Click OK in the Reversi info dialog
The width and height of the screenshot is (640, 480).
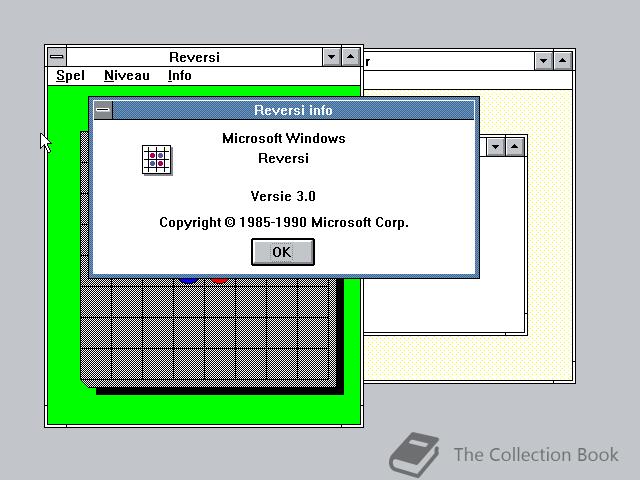(283, 252)
